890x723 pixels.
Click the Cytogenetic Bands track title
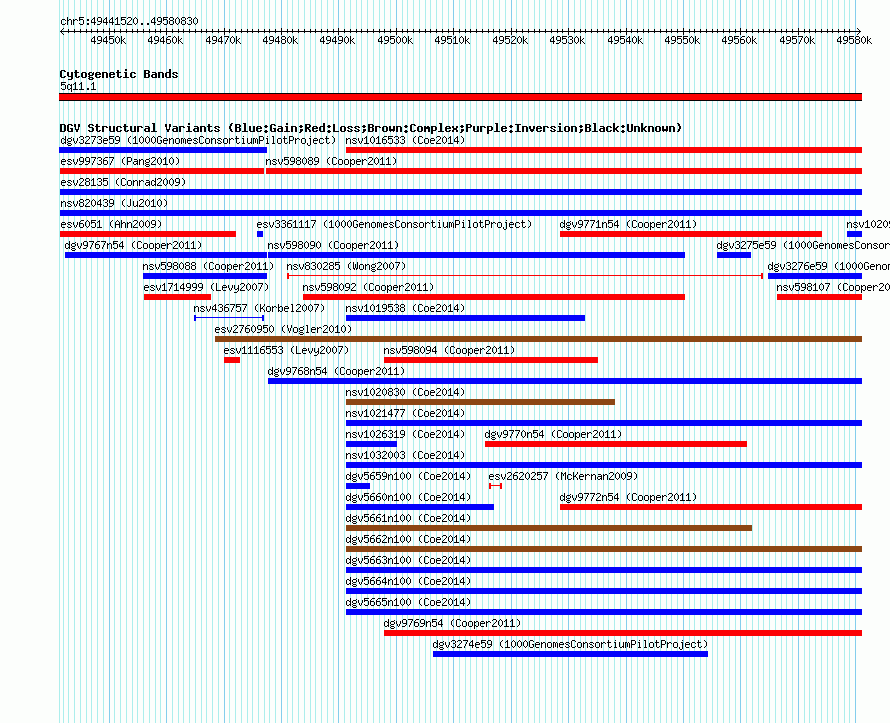click(x=119, y=74)
